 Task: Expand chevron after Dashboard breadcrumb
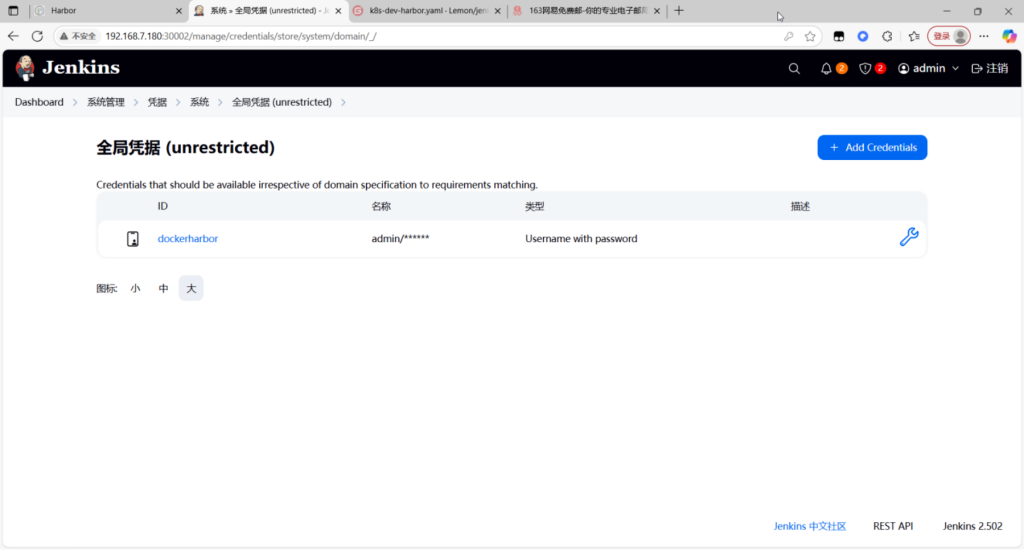coord(74,102)
